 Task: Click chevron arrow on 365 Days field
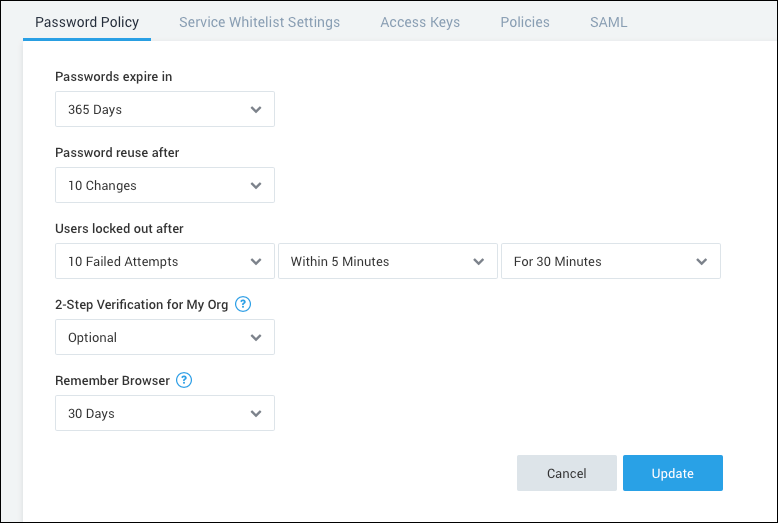[x=256, y=110]
